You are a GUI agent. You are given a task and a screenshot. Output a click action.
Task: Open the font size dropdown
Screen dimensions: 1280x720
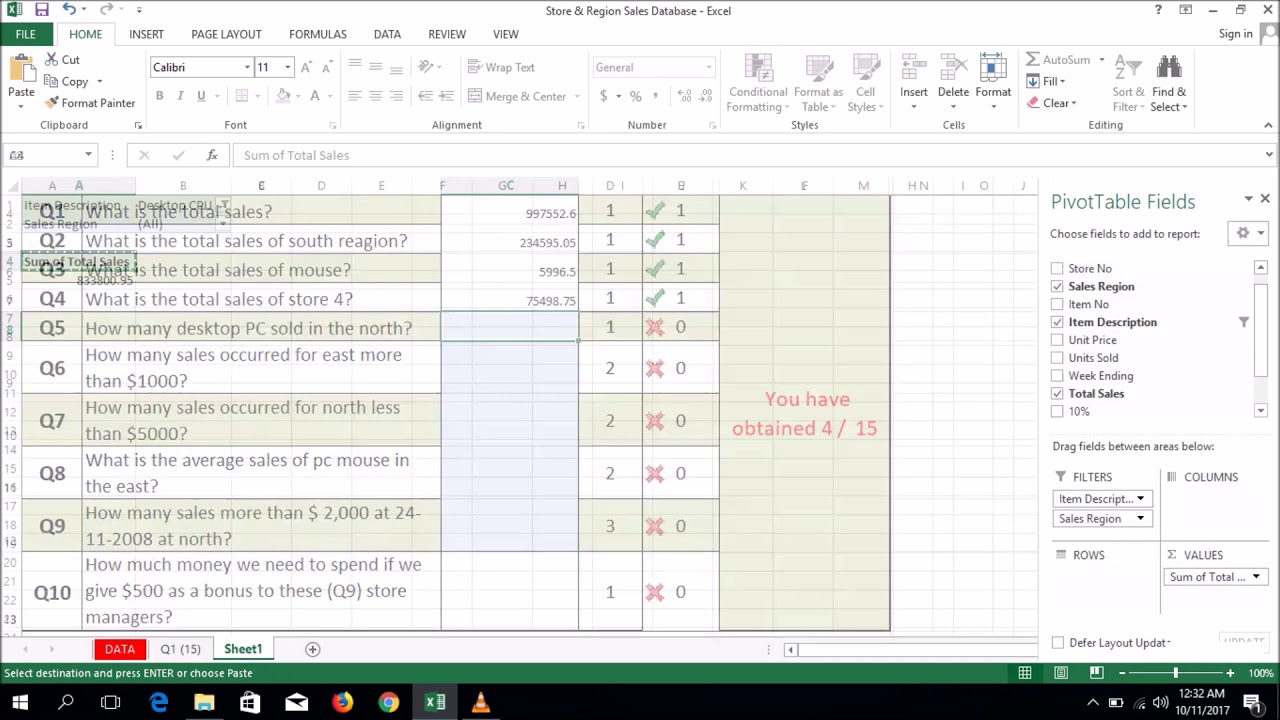pyautogui.click(x=288, y=67)
